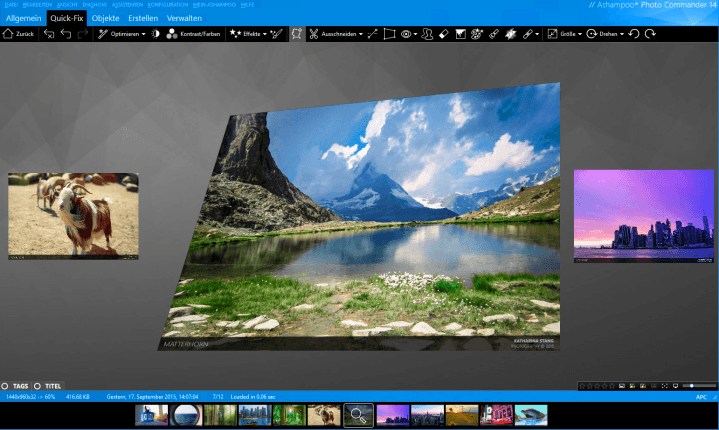
Task: Redo the last edit
Action: click(83, 34)
